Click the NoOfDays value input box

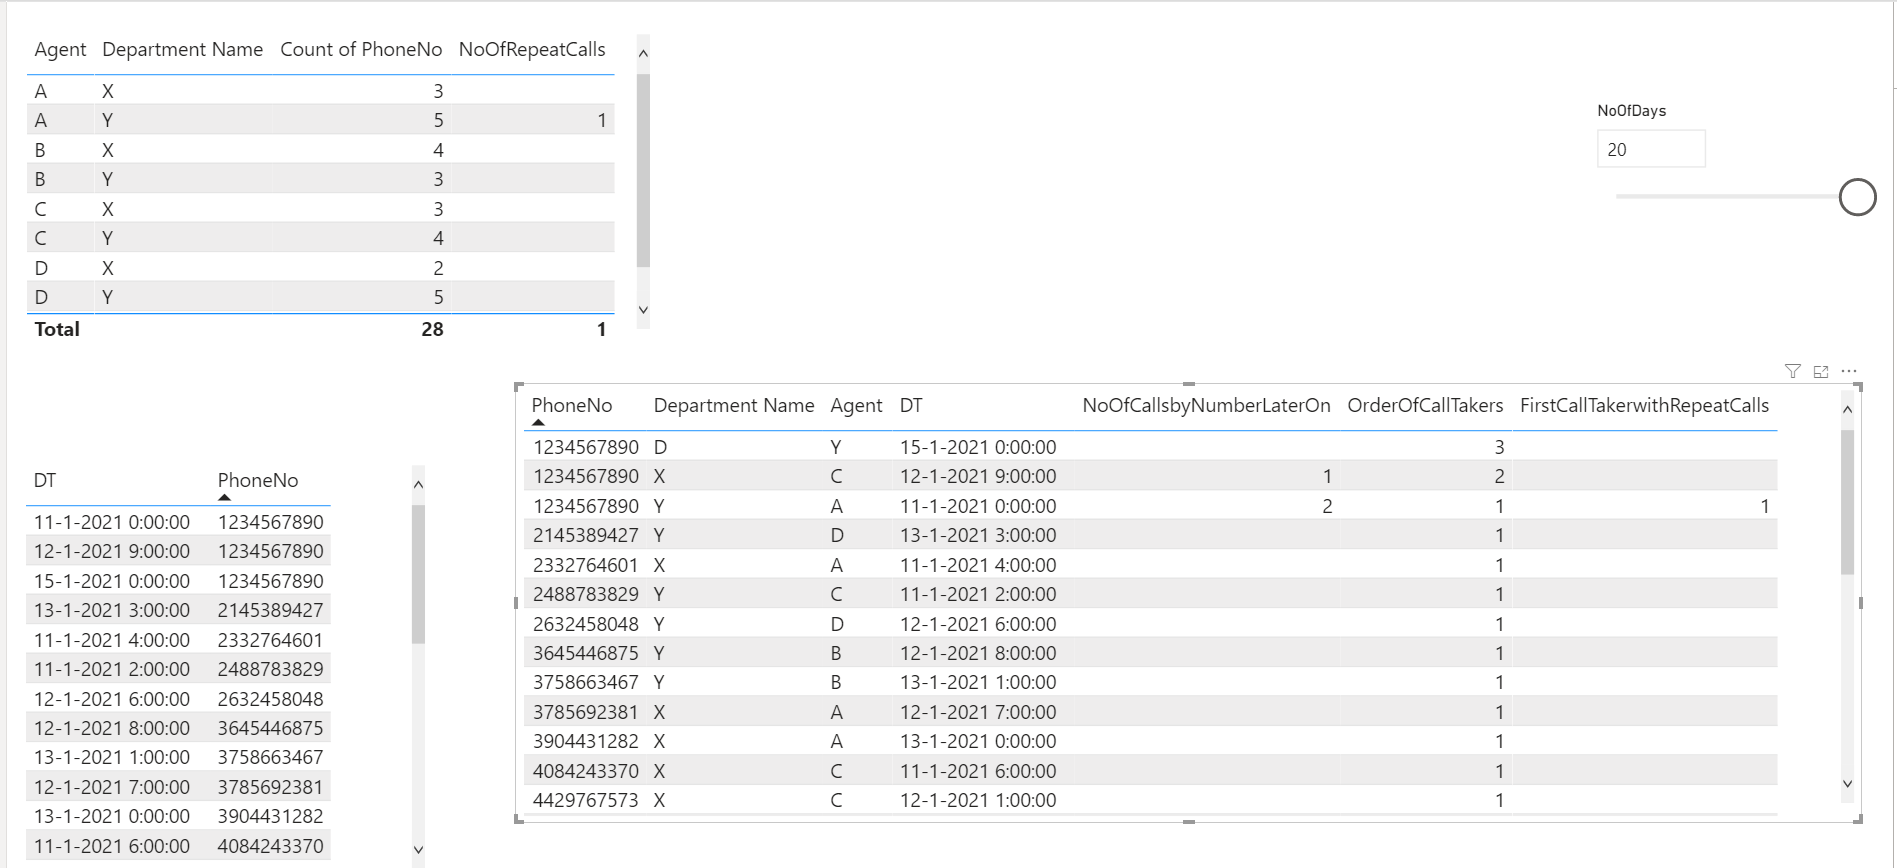point(1651,149)
